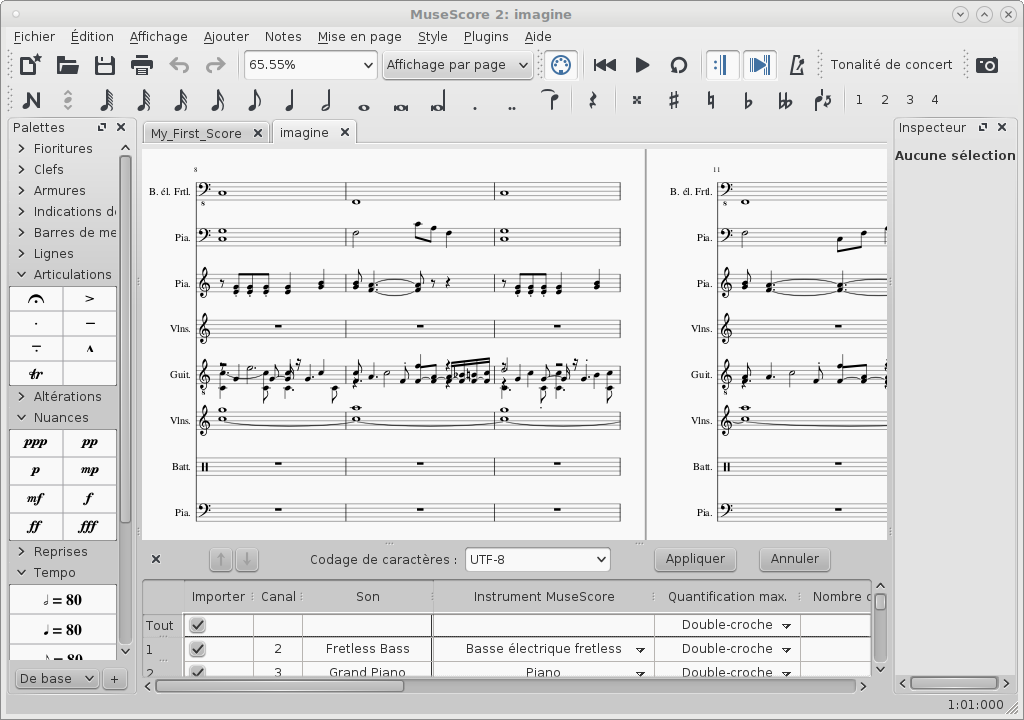Open a score file from folder icon
Screen dimensions: 1024x720
pyautogui.click(x=67, y=65)
